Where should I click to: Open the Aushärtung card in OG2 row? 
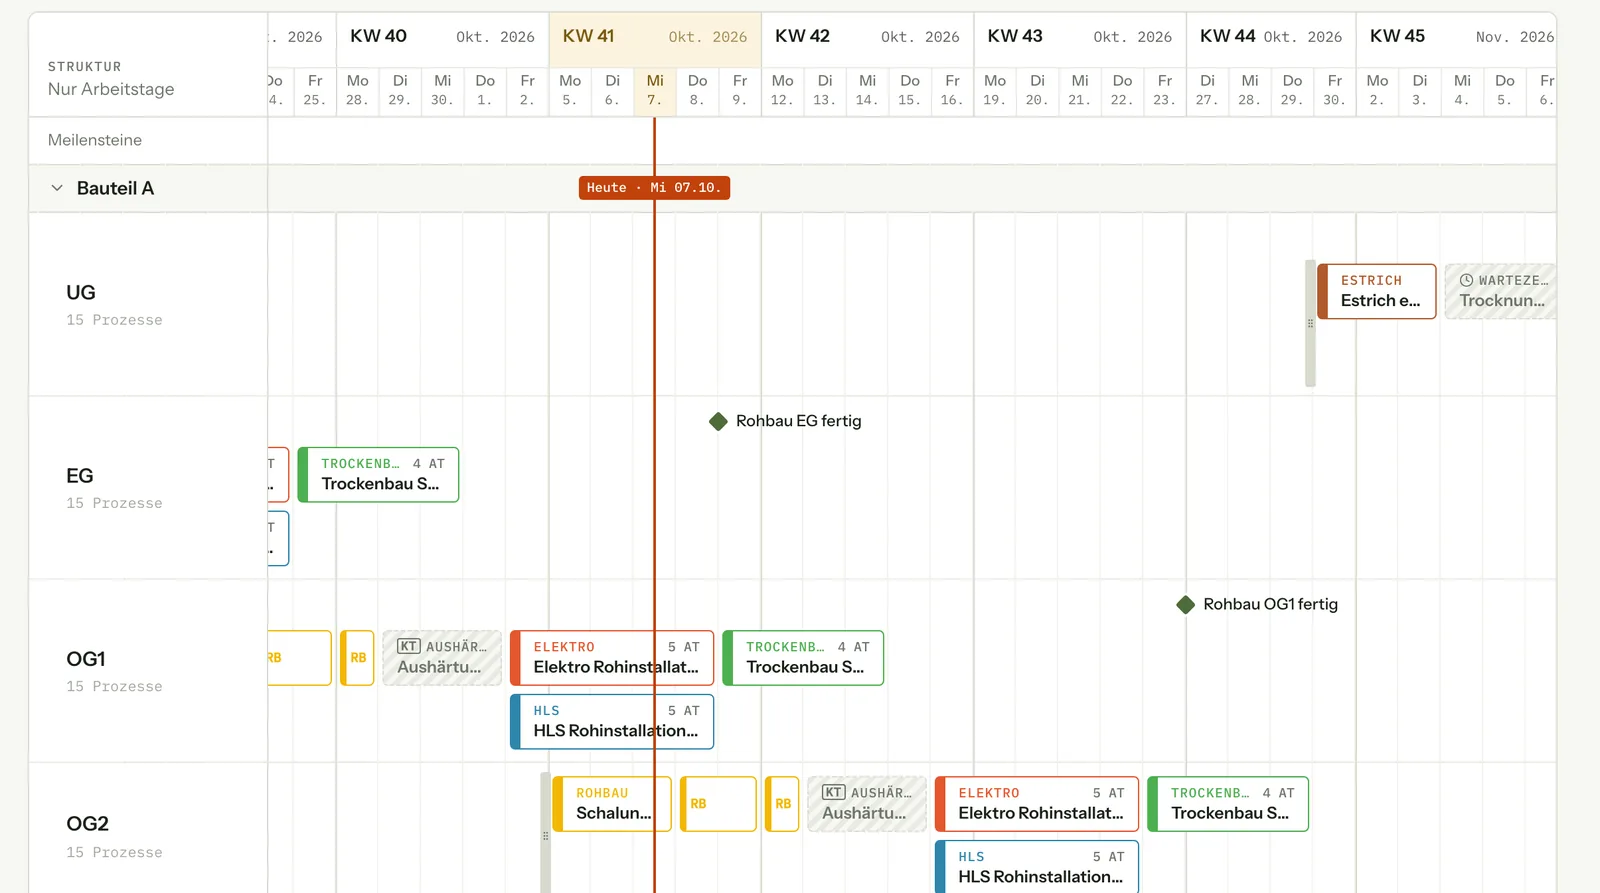click(x=867, y=803)
